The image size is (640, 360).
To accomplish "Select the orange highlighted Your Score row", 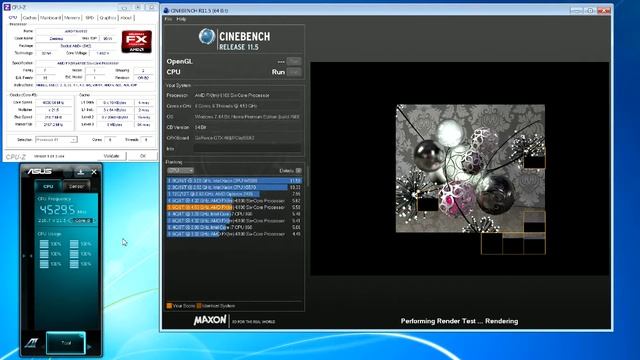I will (234, 207).
